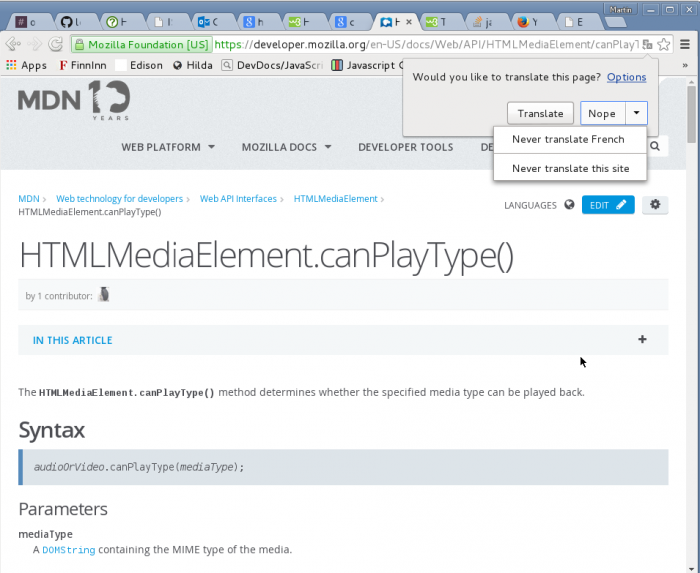Expand the In This Article section
700x573 pixels.
pos(642,340)
